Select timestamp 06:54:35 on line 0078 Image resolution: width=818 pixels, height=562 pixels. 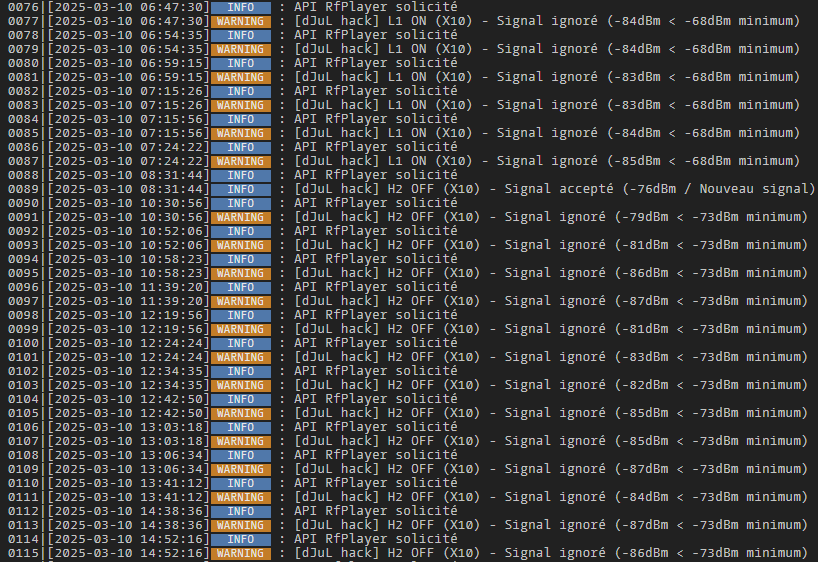[x=128, y=35]
